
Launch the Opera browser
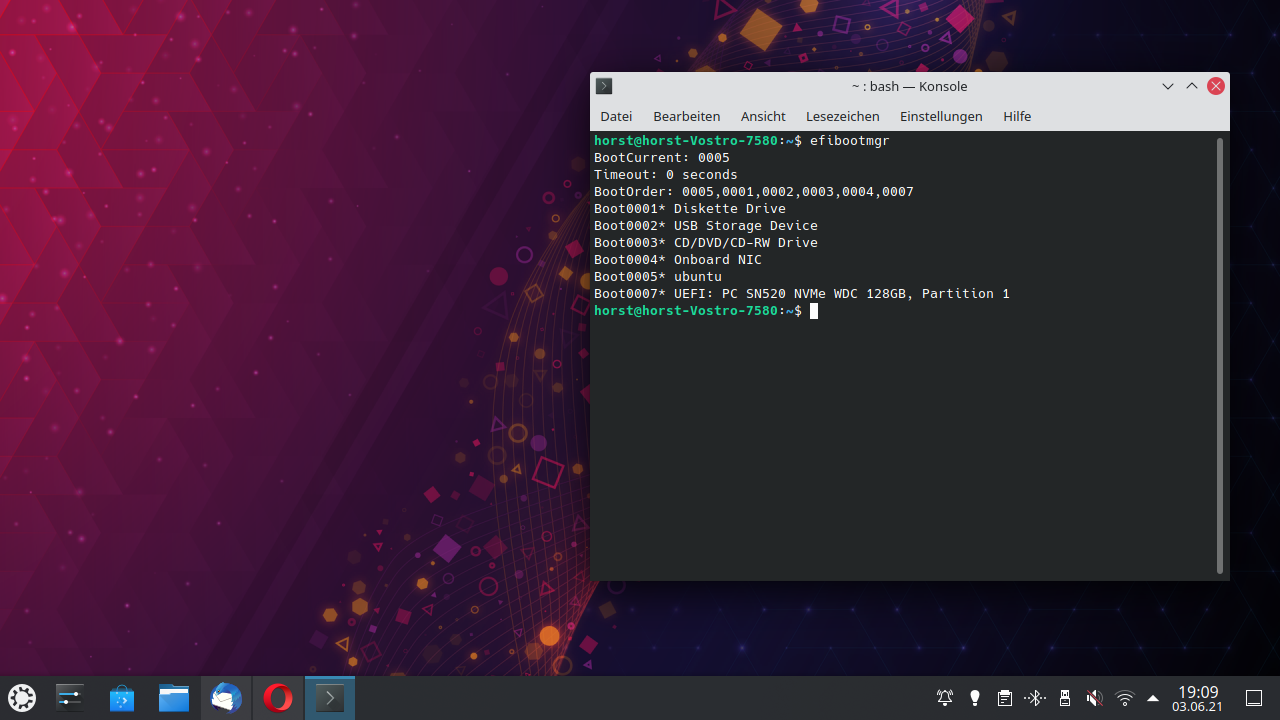pos(278,698)
